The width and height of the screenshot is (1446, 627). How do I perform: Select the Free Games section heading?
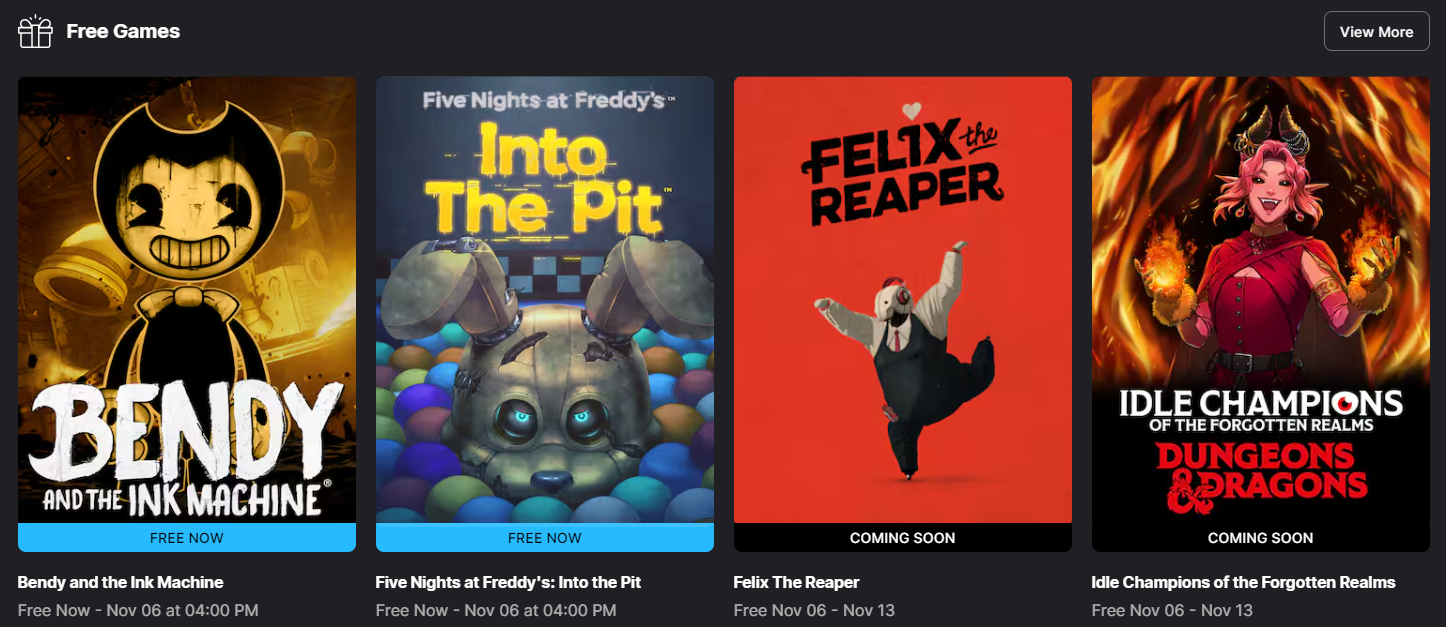[x=123, y=31]
